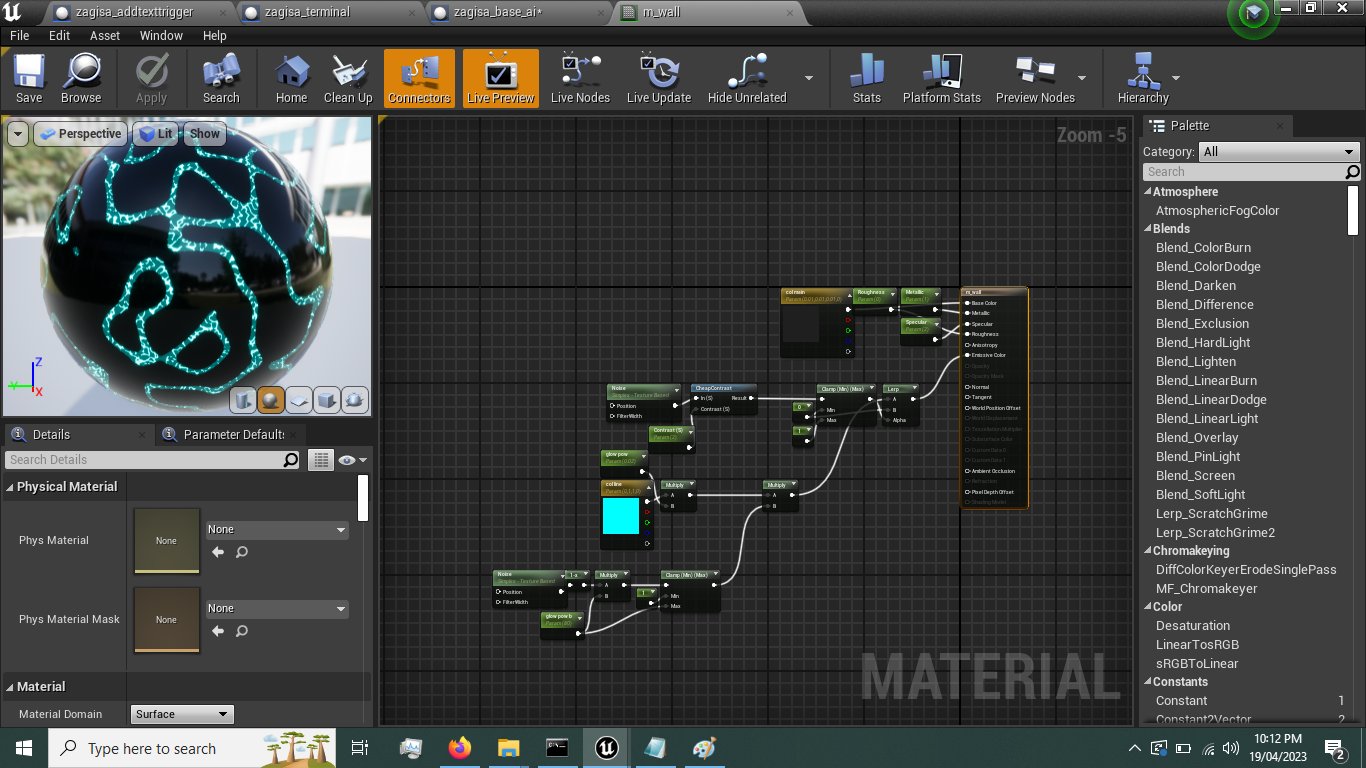Click the Browse content icon

coord(81,78)
